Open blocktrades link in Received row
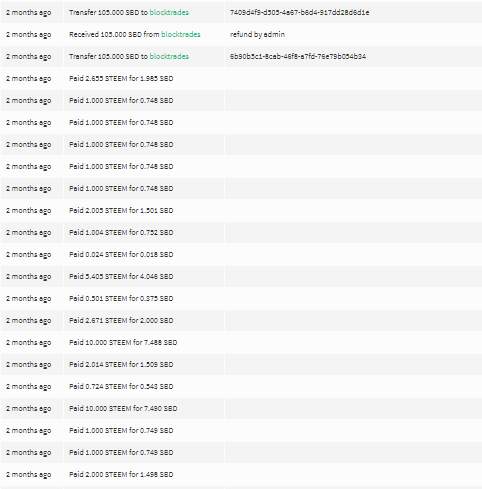This screenshot has height=489, width=482. 181,35
